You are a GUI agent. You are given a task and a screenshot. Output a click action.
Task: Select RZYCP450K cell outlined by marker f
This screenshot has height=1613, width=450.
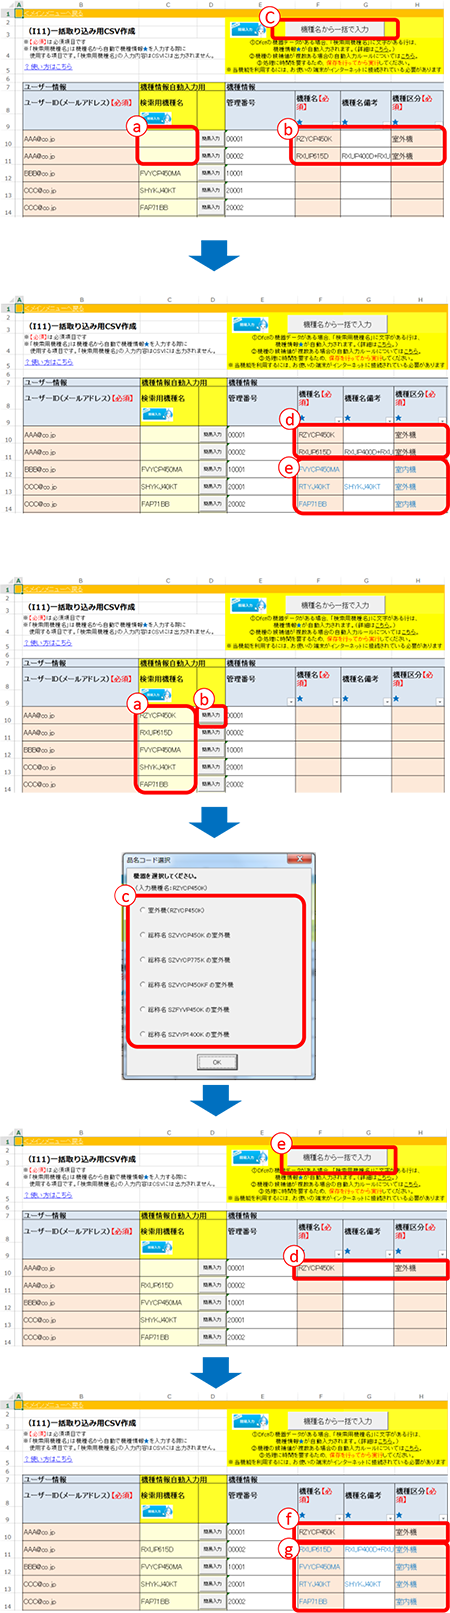(318, 1531)
